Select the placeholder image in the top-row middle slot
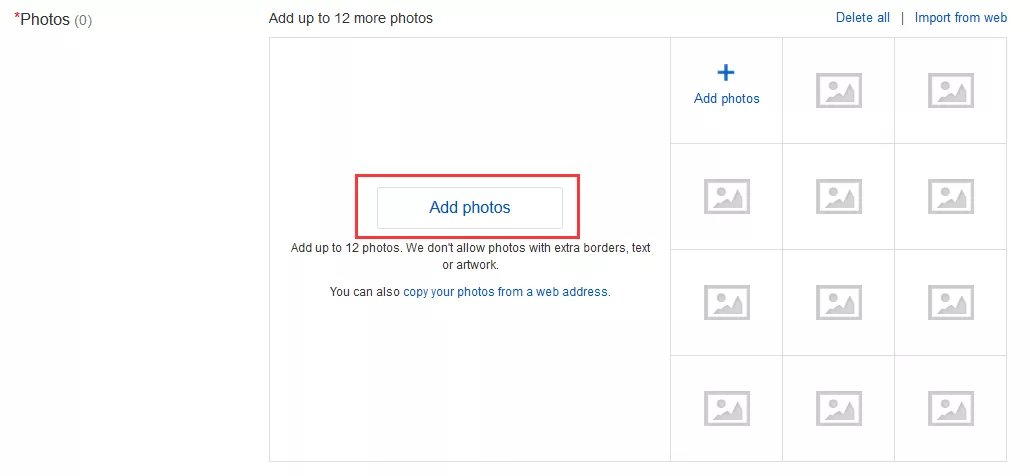Screen dimensions: 1030x476 (x=839, y=91)
